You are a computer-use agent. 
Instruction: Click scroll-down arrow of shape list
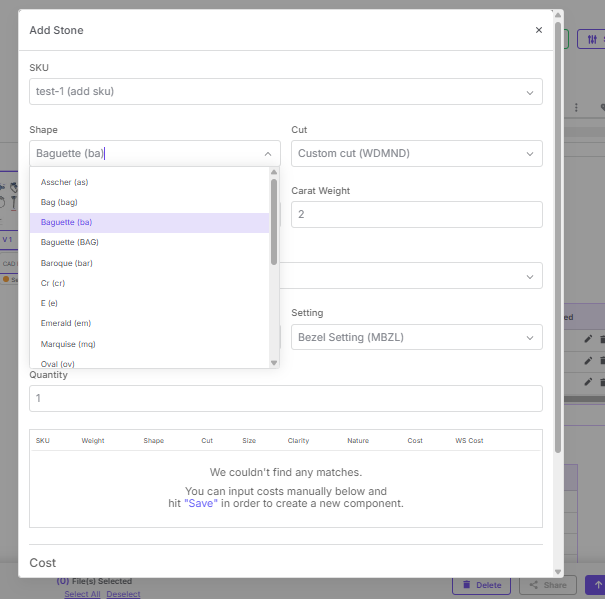(274, 362)
